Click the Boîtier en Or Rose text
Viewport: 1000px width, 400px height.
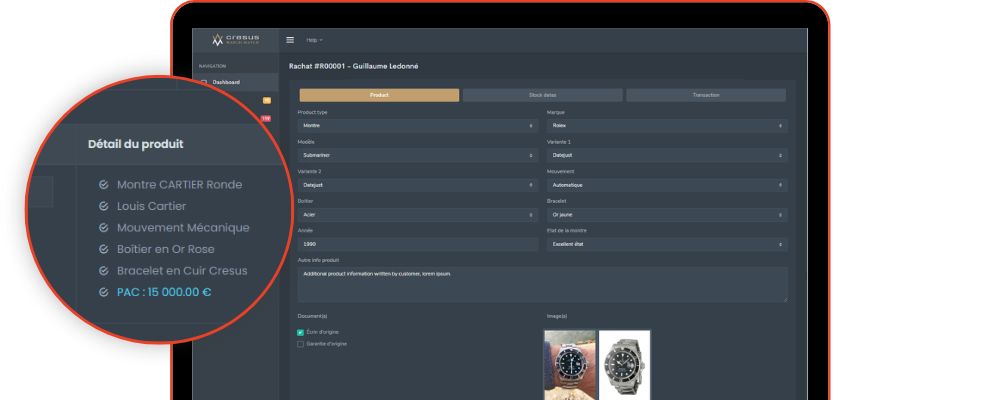[x=166, y=249]
